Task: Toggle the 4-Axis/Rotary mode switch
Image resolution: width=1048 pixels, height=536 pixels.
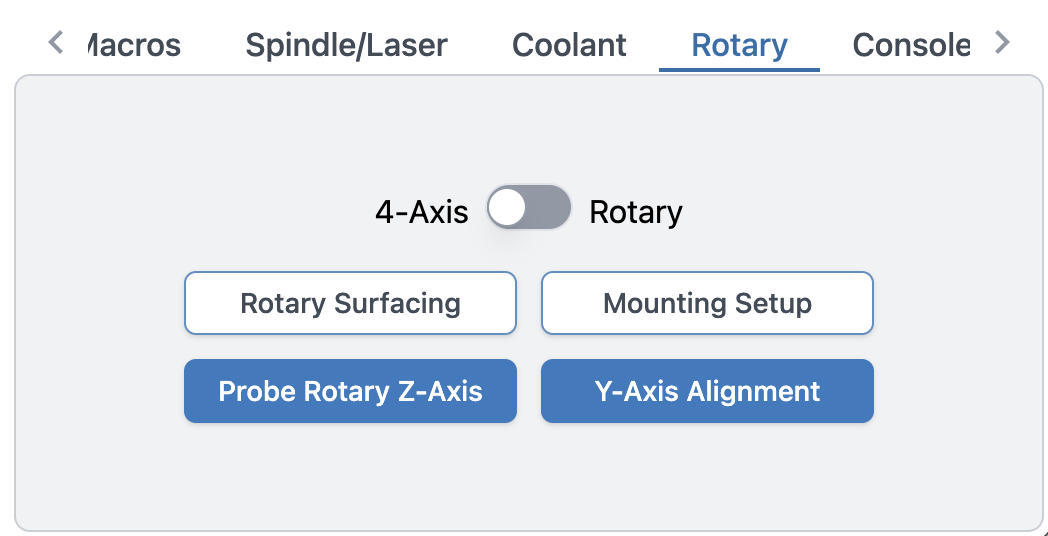Action: coord(529,207)
